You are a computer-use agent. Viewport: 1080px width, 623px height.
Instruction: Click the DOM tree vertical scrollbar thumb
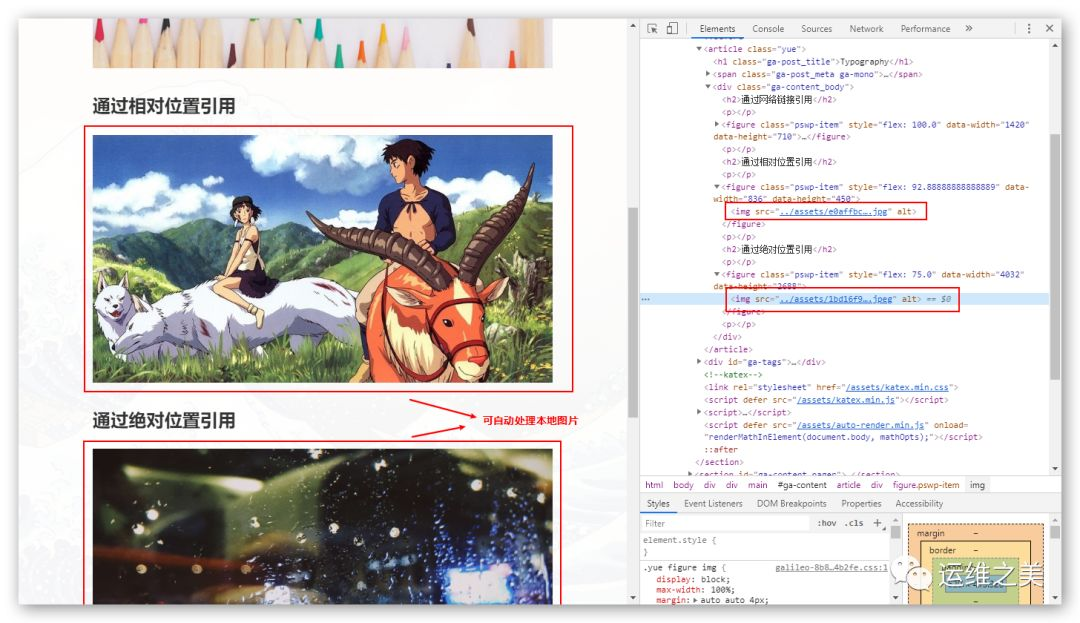1055,256
